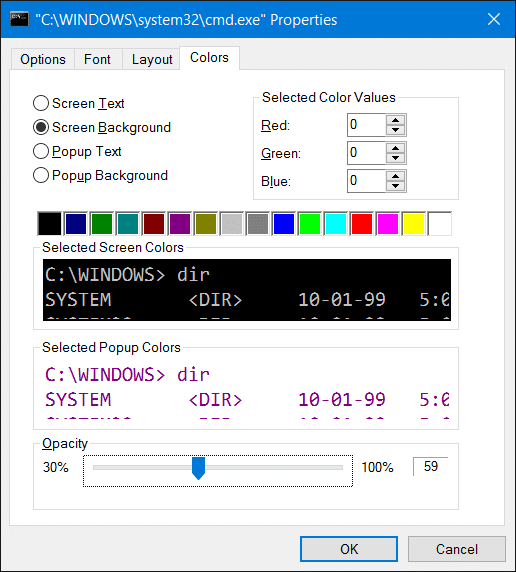516x572 pixels.
Task: Pick the light gray swatch
Action: click(x=232, y=224)
